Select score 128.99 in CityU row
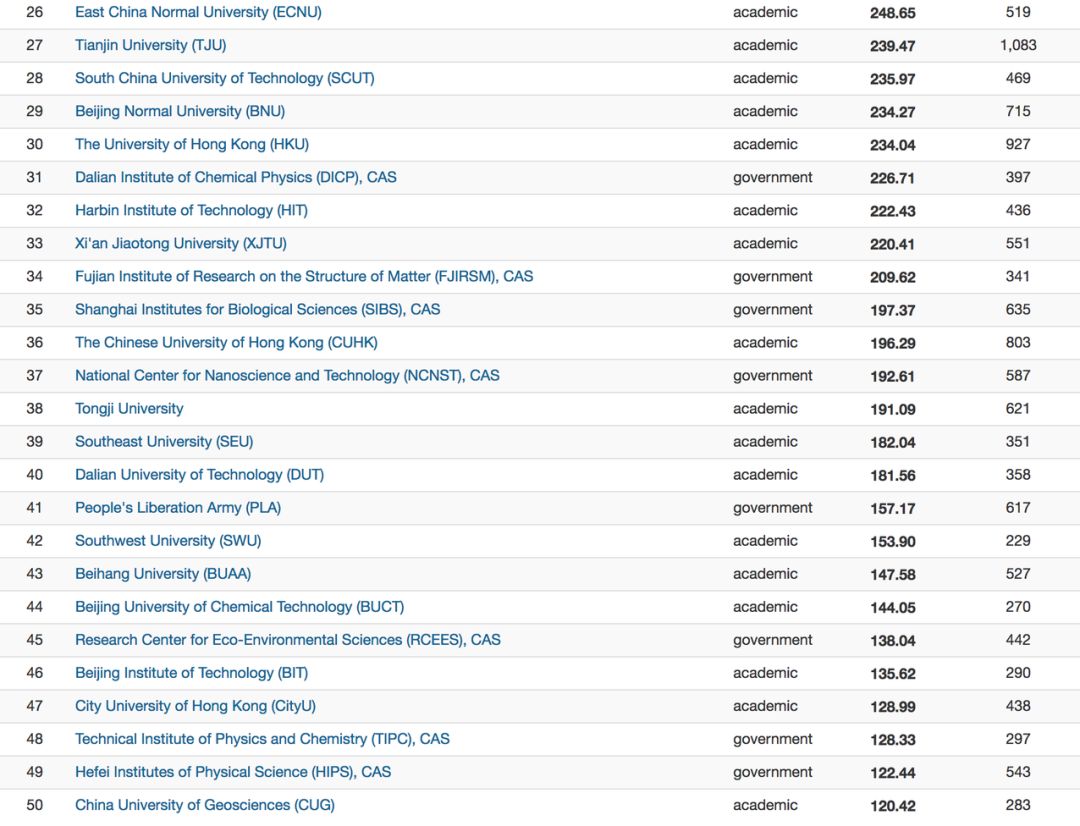 (893, 708)
